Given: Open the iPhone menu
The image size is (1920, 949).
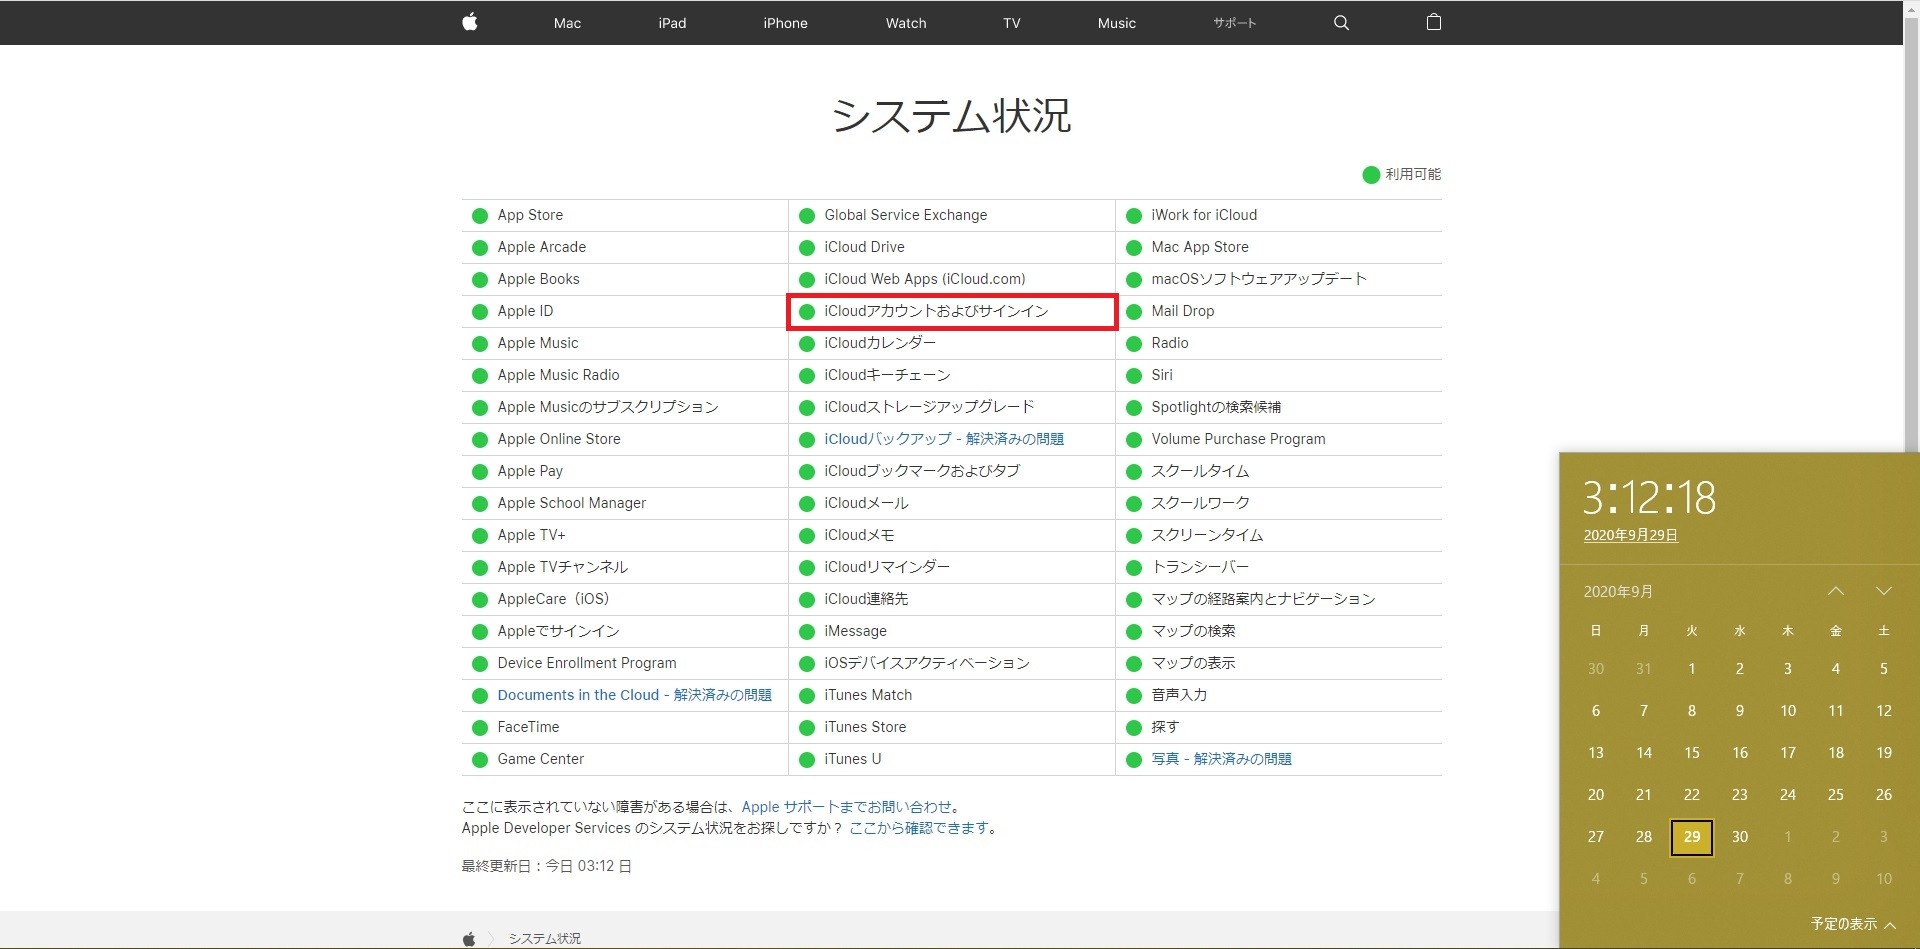Looking at the screenshot, I should pos(785,23).
